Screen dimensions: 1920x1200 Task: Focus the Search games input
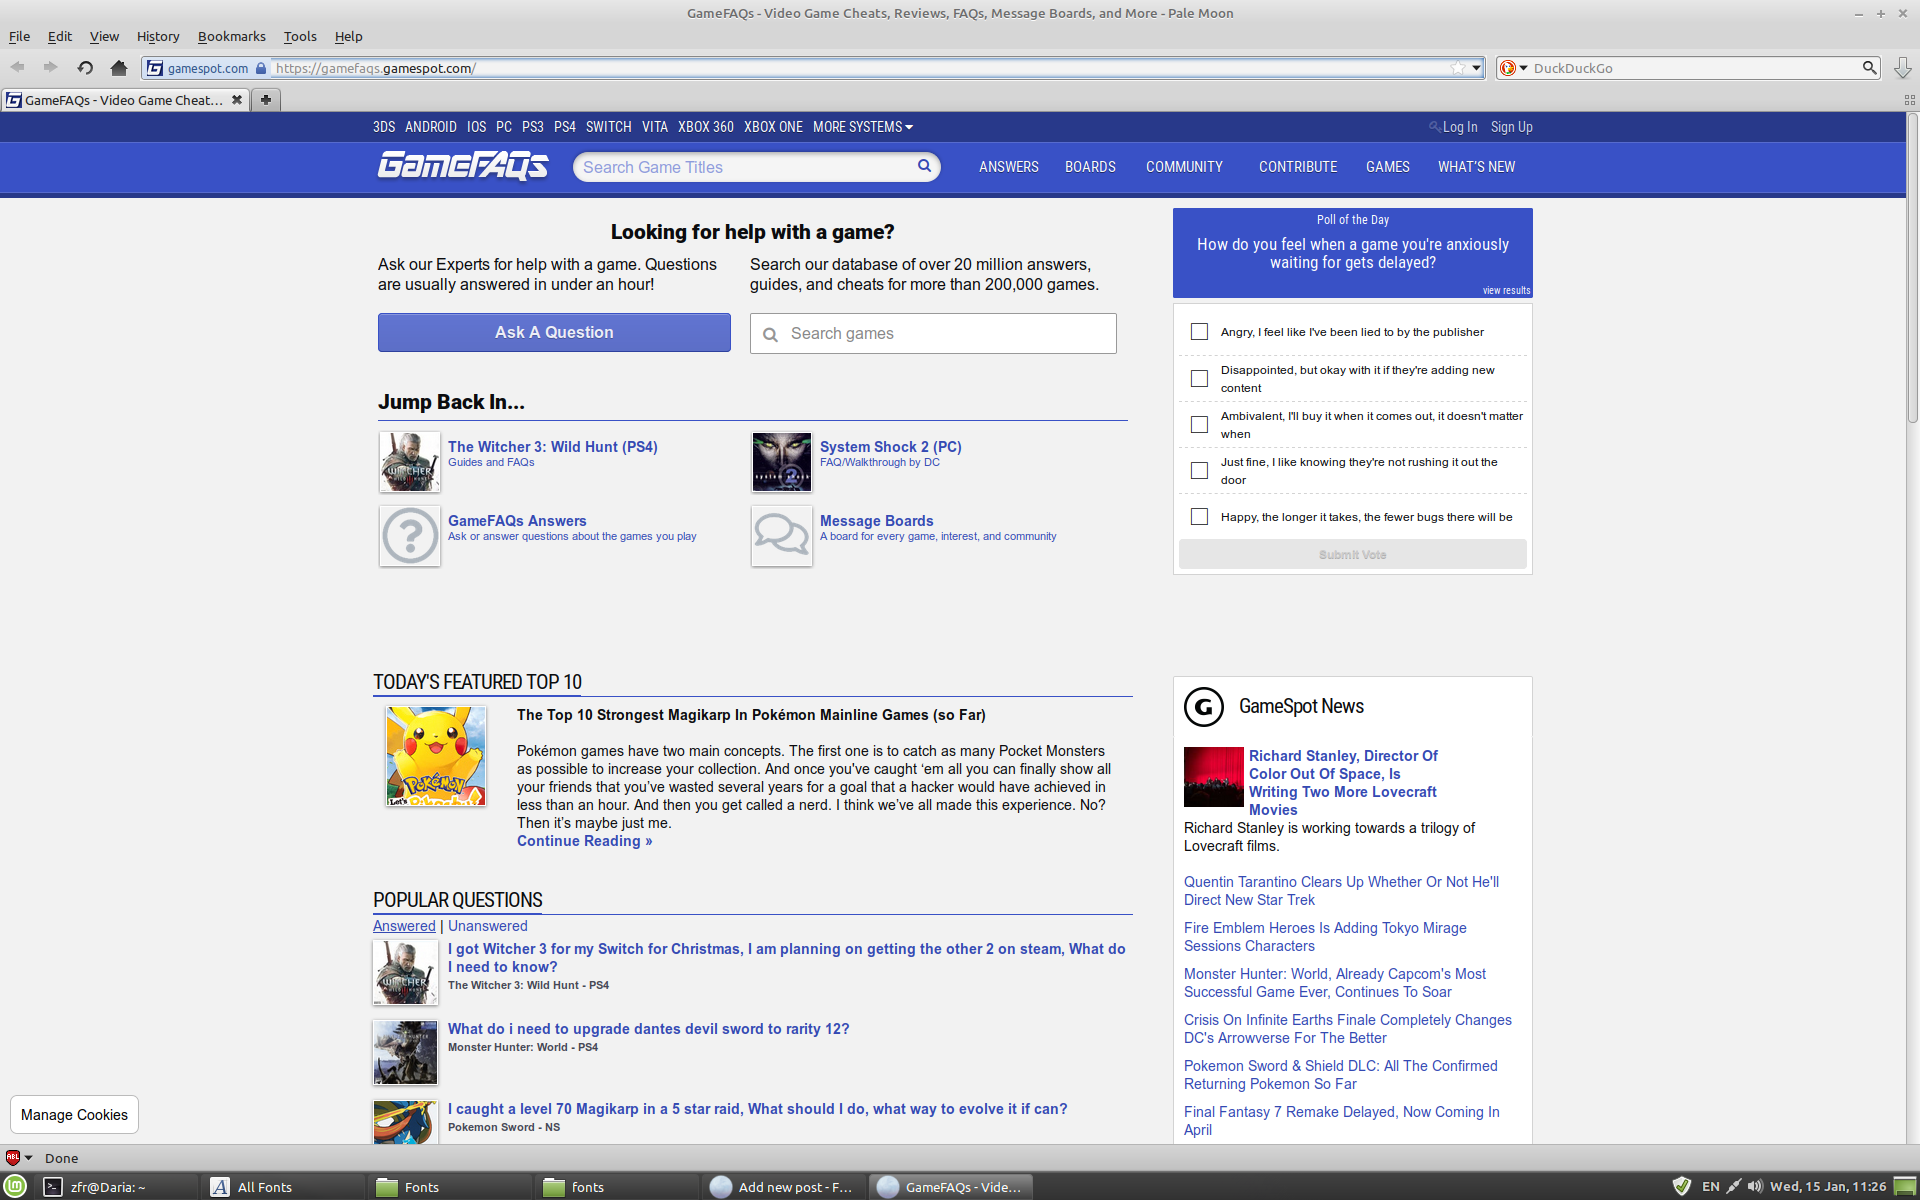coord(933,334)
